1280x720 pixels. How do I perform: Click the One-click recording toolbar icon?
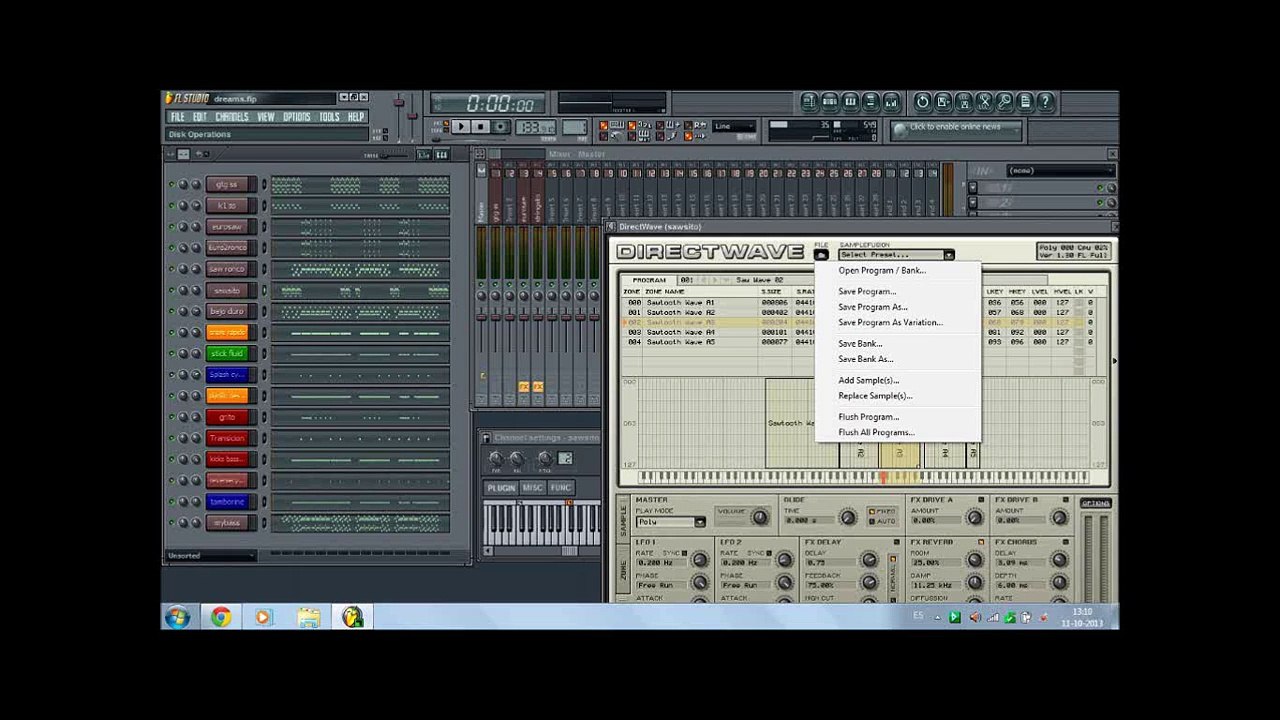[1004, 102]
